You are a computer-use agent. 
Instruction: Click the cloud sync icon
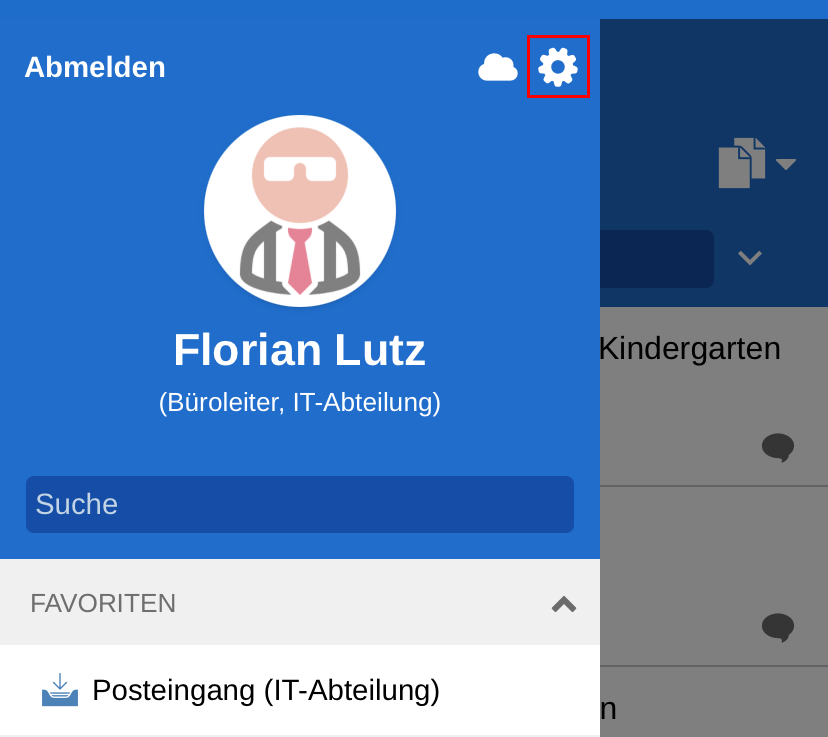497,67
